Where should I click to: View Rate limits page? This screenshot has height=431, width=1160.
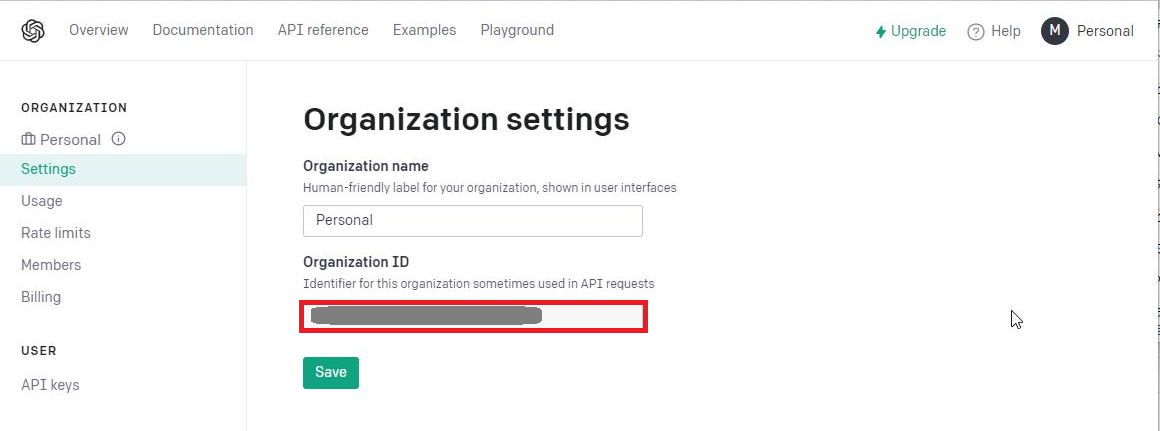(x=55, y=233)
